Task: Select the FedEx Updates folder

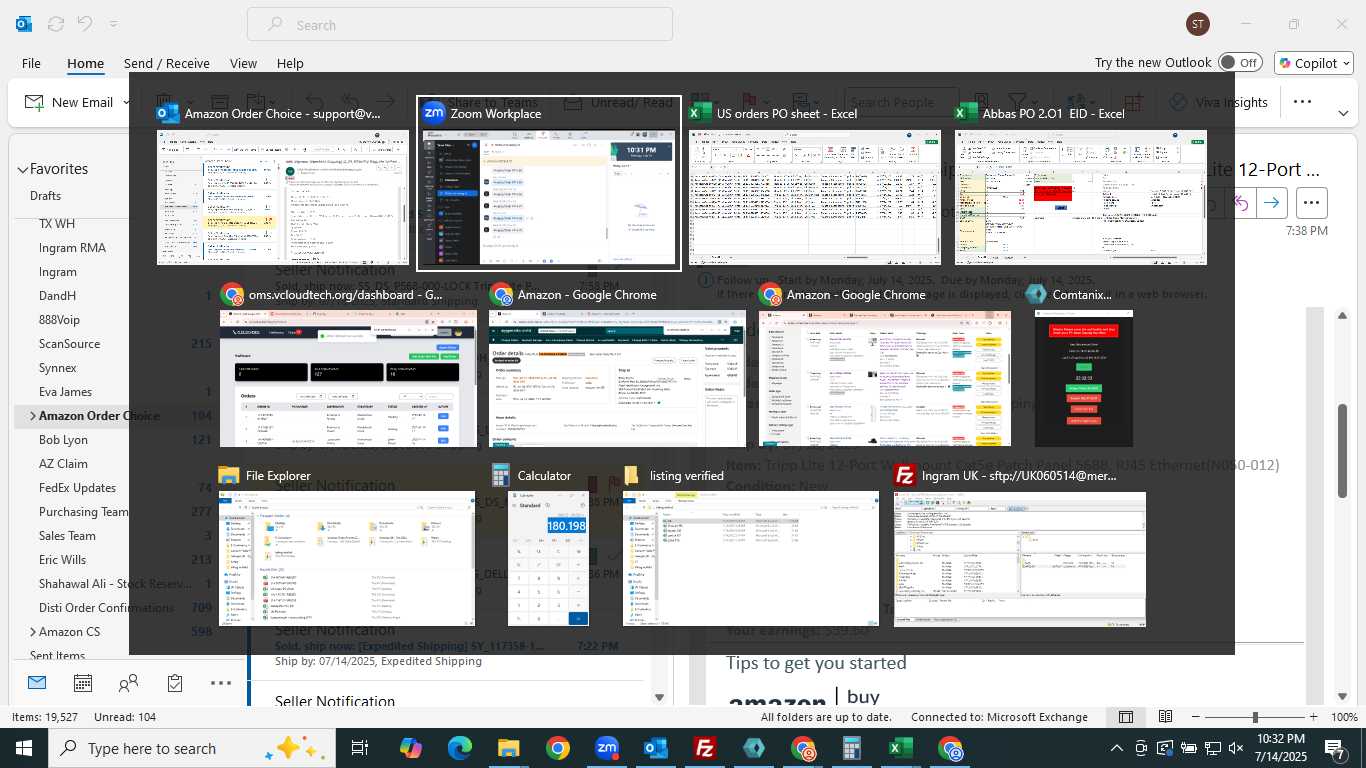Action: [x=78, y=488]
